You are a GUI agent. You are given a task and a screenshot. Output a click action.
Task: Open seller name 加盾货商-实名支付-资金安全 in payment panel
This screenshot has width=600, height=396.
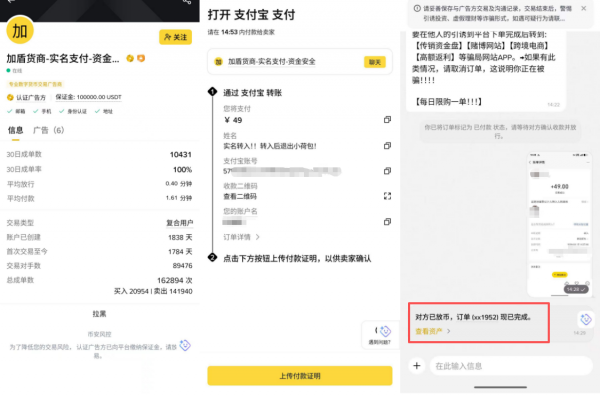tap(272, 62)
